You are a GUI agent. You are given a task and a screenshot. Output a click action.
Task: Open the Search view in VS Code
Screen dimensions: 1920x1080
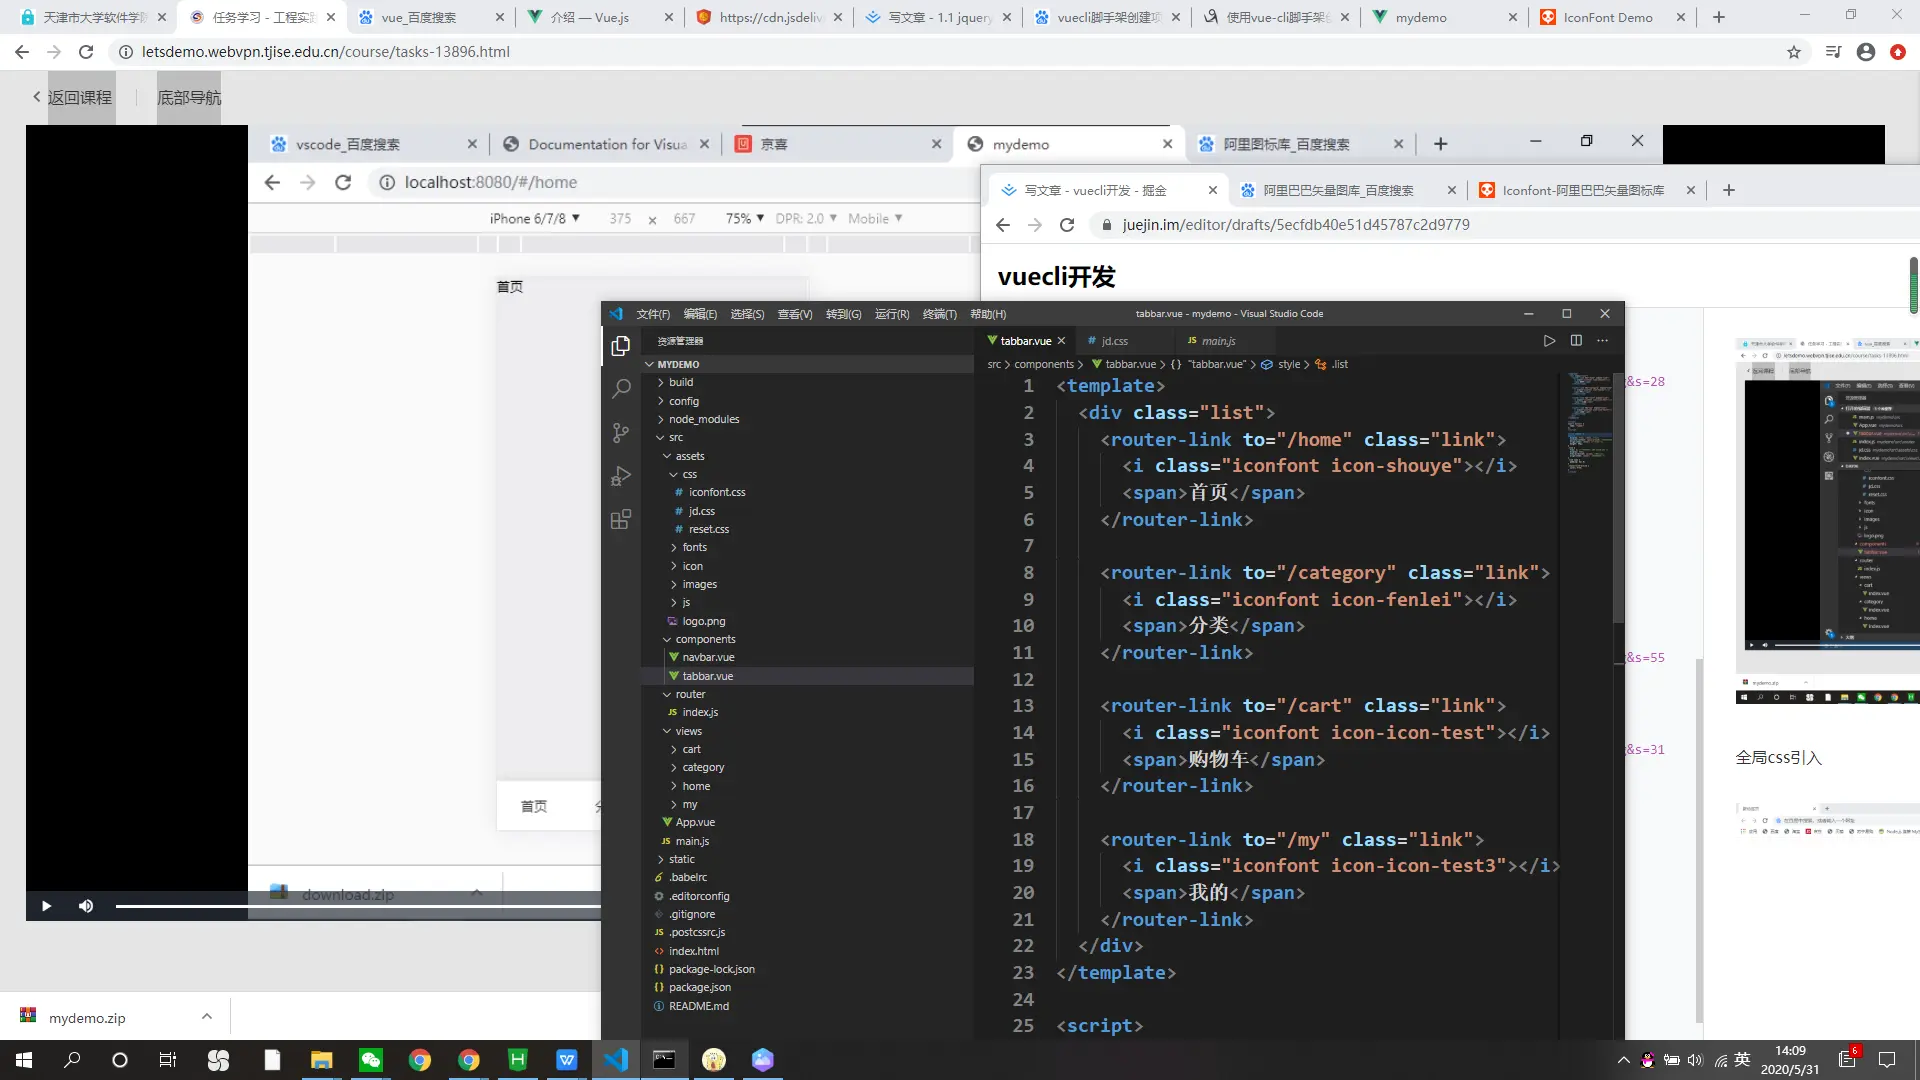coord(621,389)
